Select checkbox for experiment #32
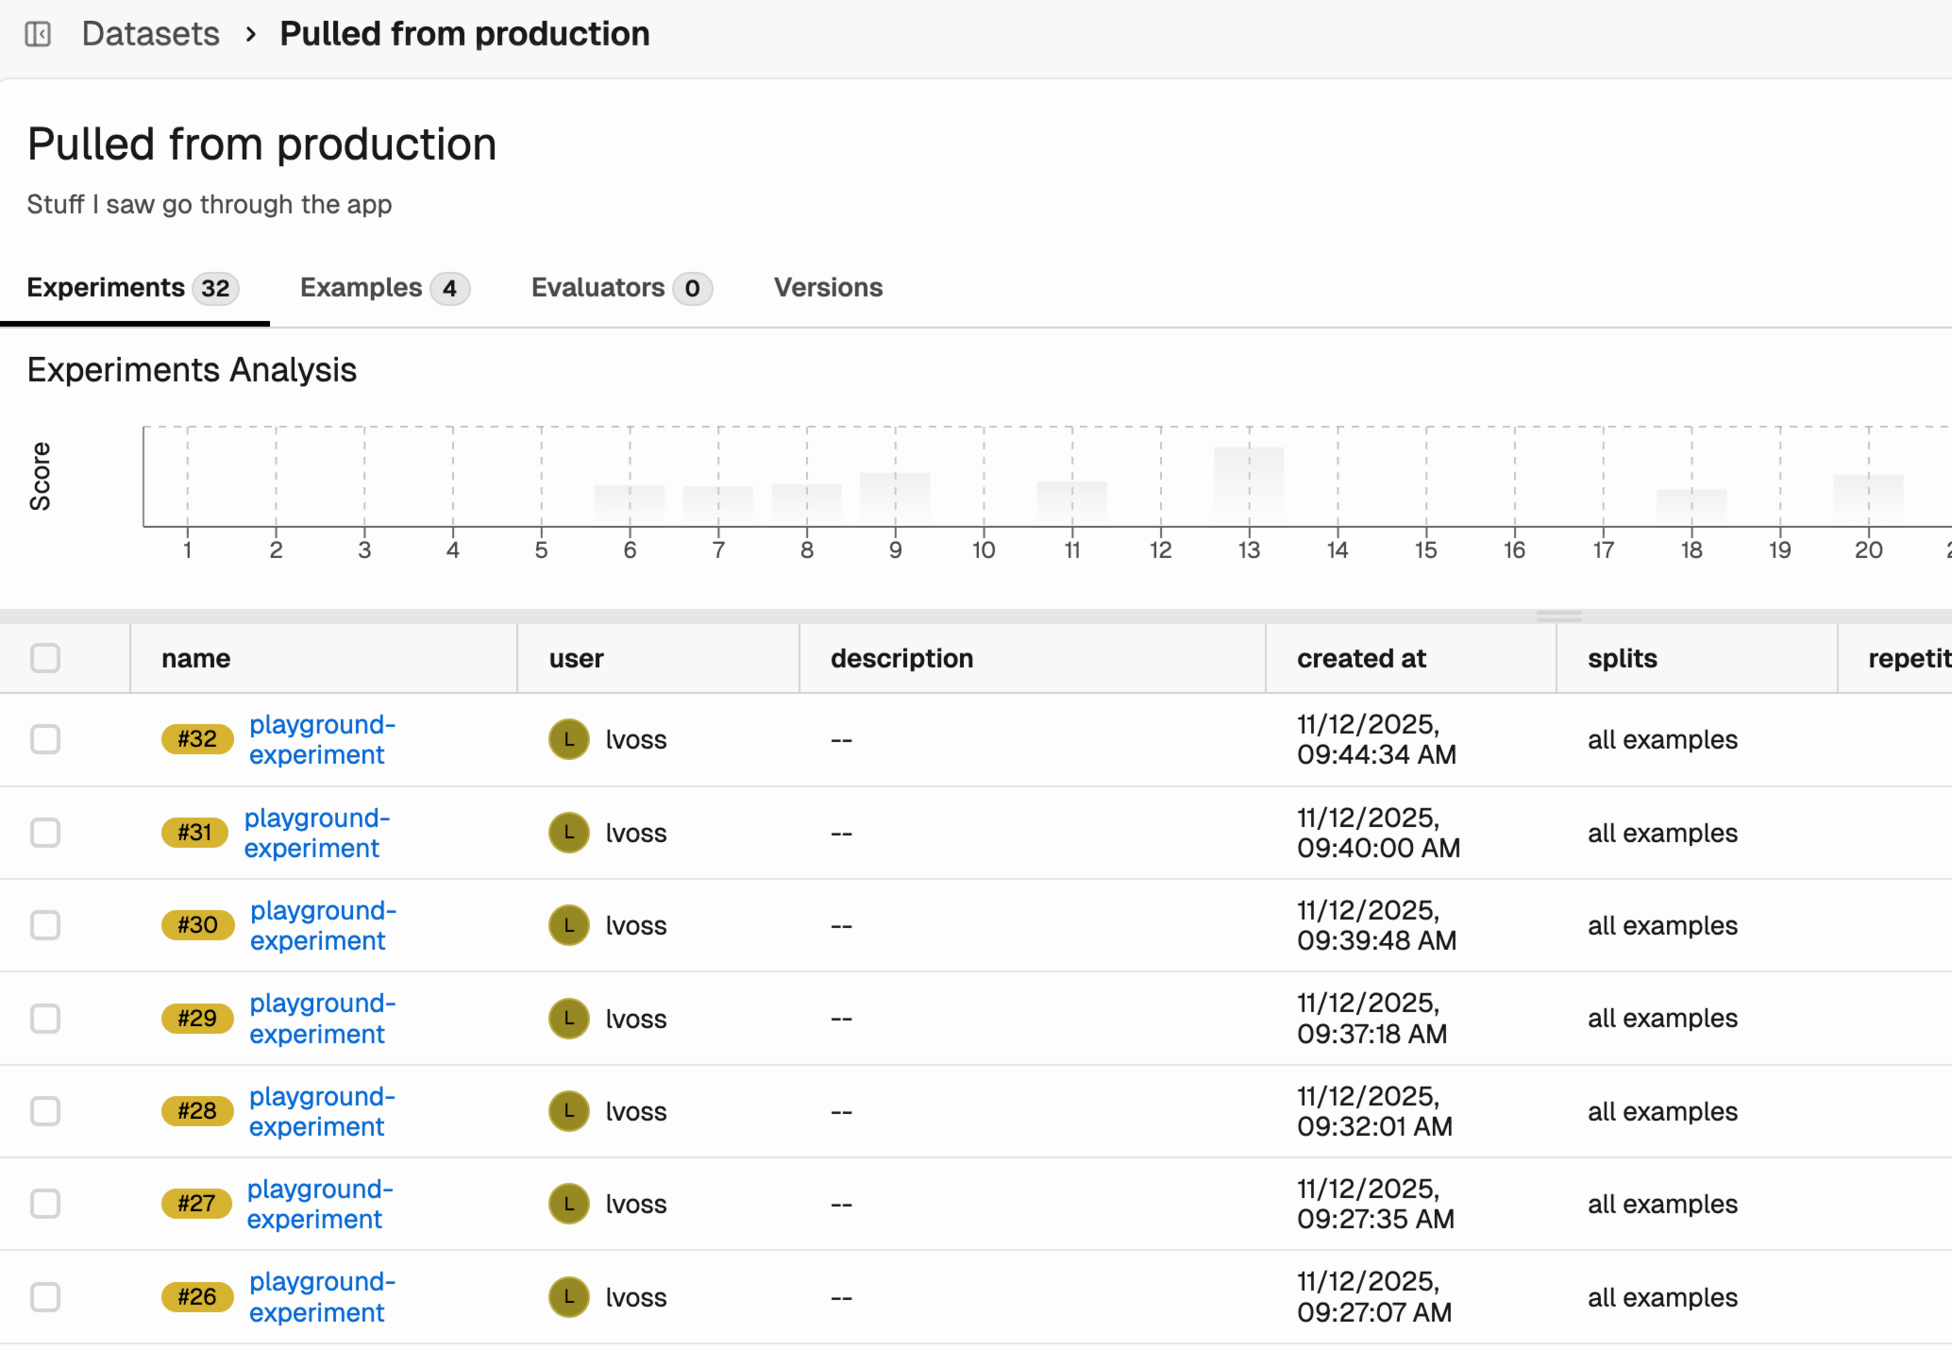Image resolution: width=1952 pixels, height=1350 pixels. pyautogui.click(x=45, y=739)
